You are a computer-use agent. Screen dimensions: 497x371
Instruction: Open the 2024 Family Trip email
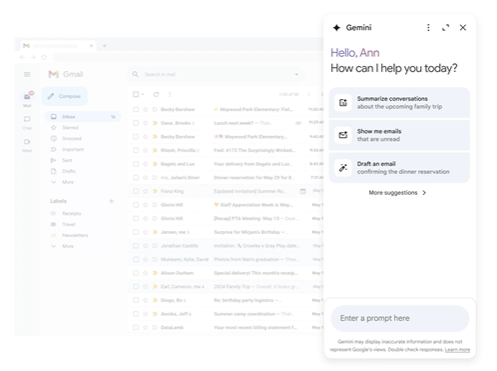225,287
